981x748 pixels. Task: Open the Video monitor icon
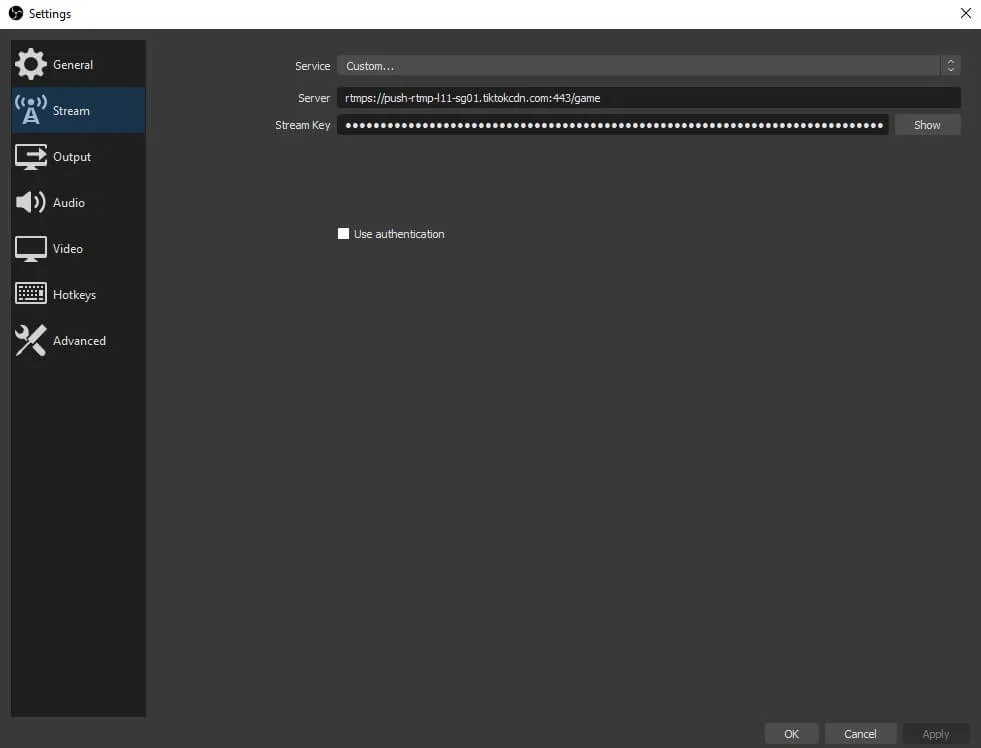tap(30, 249)
